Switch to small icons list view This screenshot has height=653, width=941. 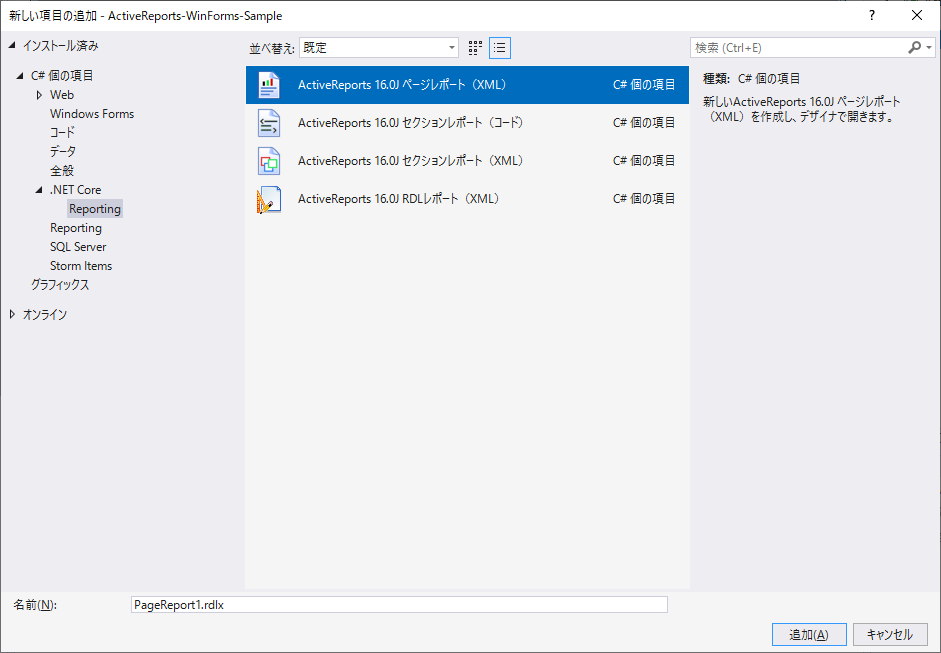point(500,48)
